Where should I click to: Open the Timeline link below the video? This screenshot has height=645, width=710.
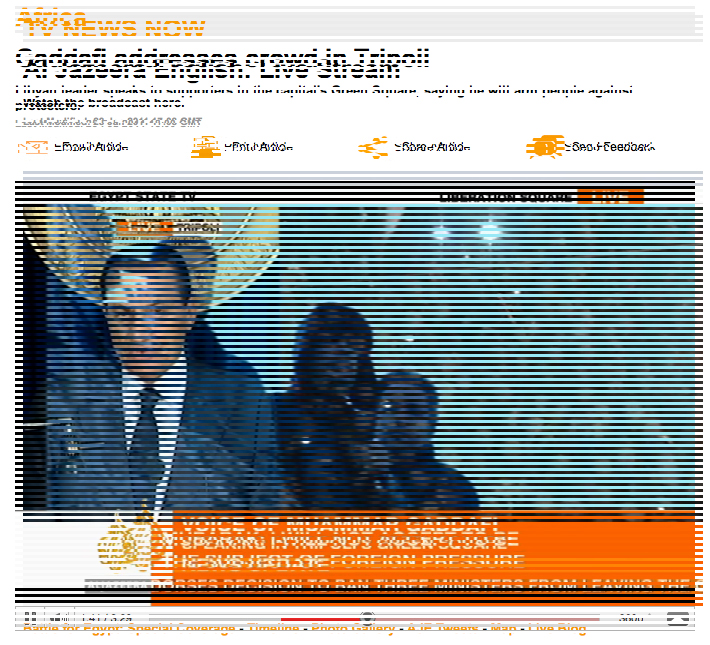coord(273,628)
